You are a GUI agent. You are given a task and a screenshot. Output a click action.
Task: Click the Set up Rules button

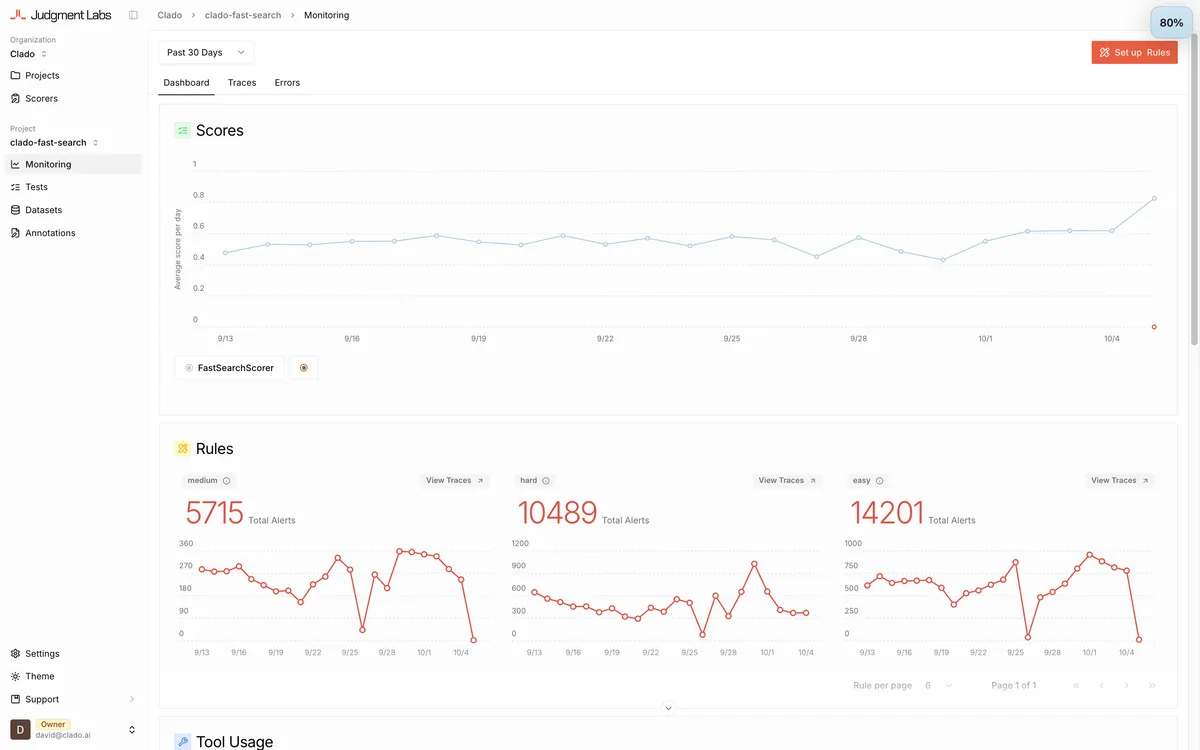1134,52
